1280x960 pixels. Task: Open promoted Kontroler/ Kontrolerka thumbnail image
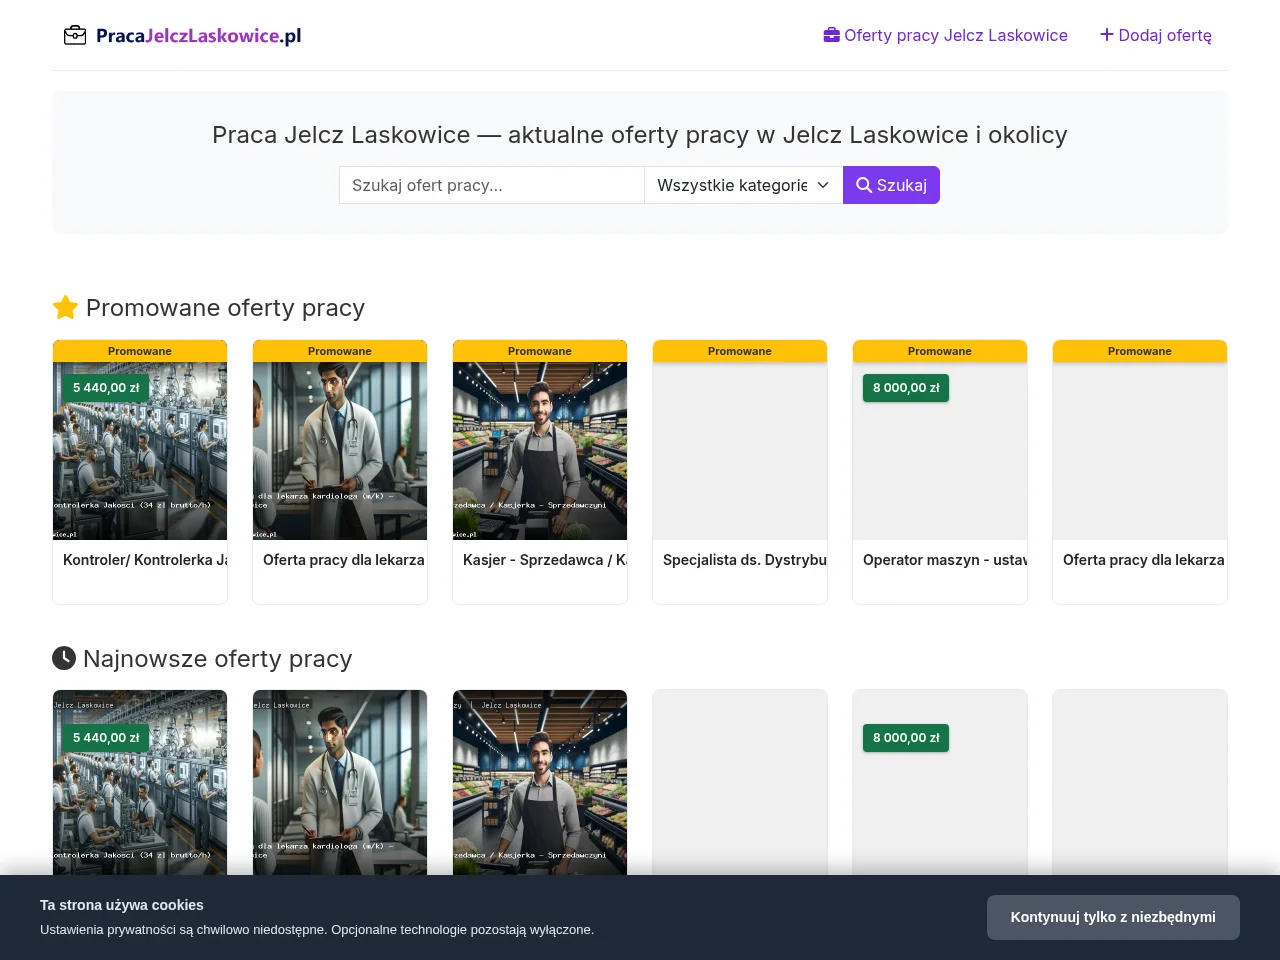pyautogui.click(x=140, y=451)
